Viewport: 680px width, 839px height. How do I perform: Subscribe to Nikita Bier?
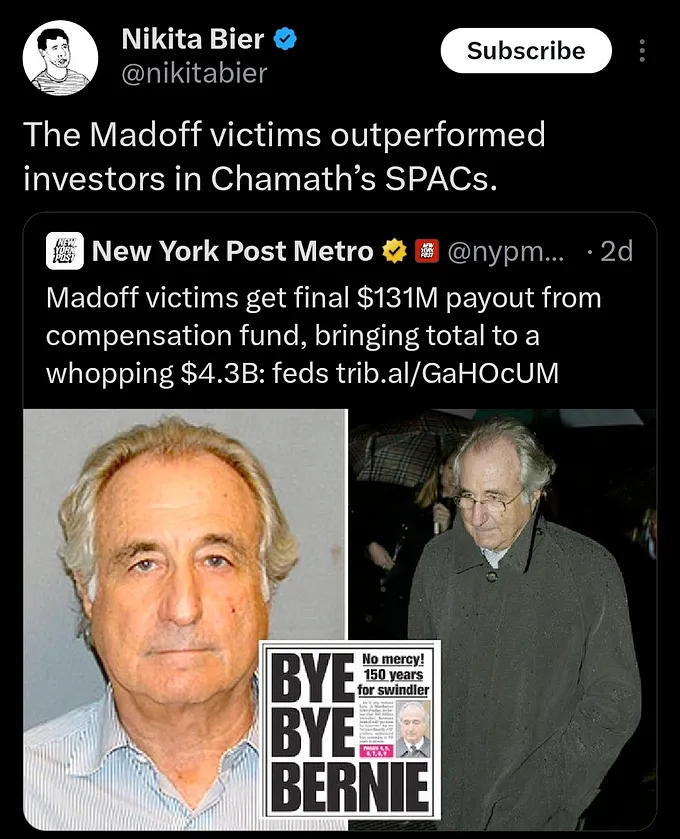point(526,50)
